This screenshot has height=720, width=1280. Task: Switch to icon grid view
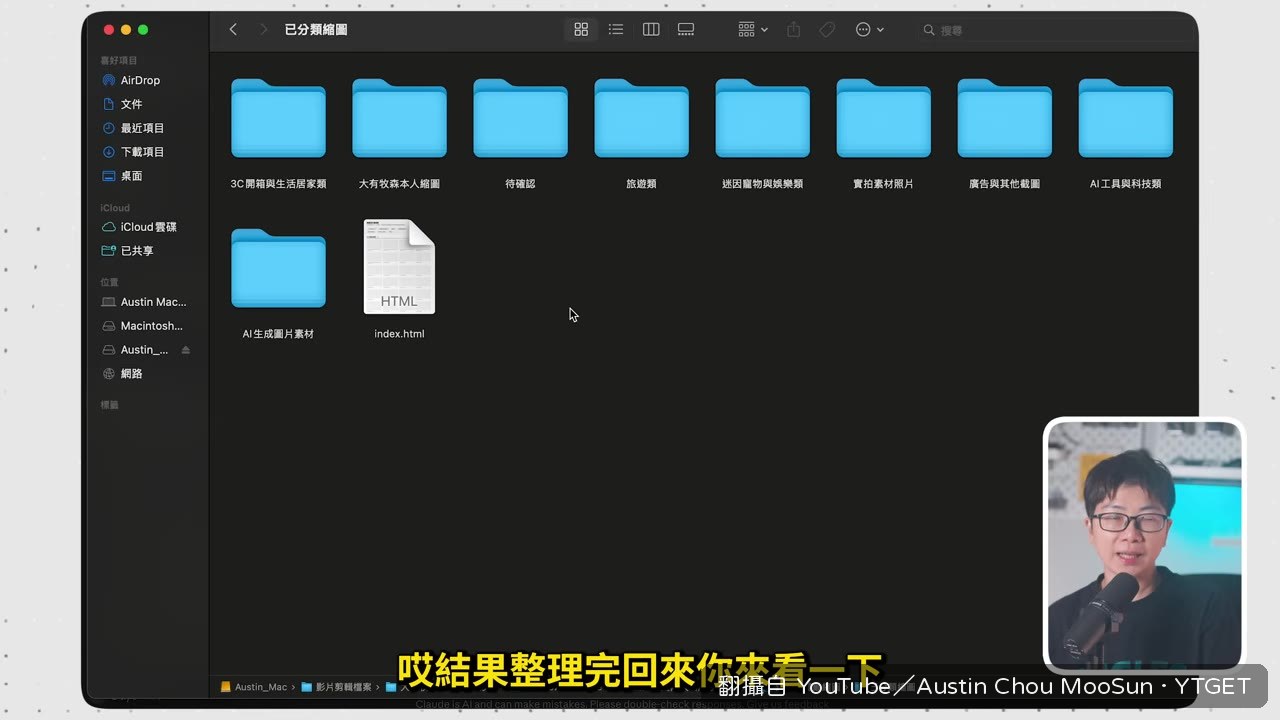click(581, 30)
